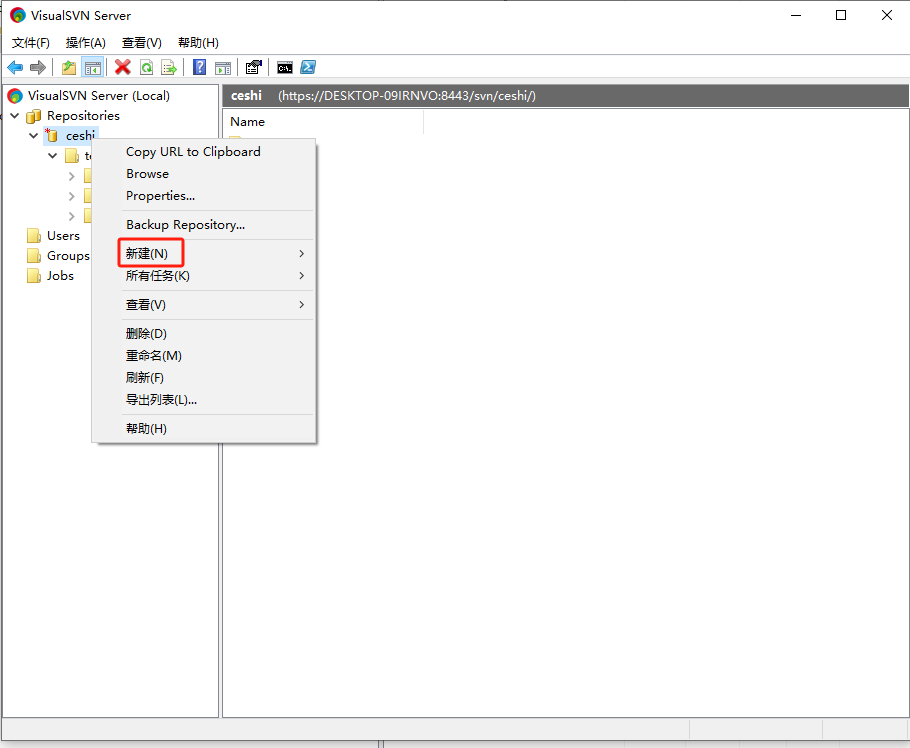Open the Command Prompt toolbar icon
This screenshot has width=910, height=748.
pyautogui.click(x=284, y=67)
